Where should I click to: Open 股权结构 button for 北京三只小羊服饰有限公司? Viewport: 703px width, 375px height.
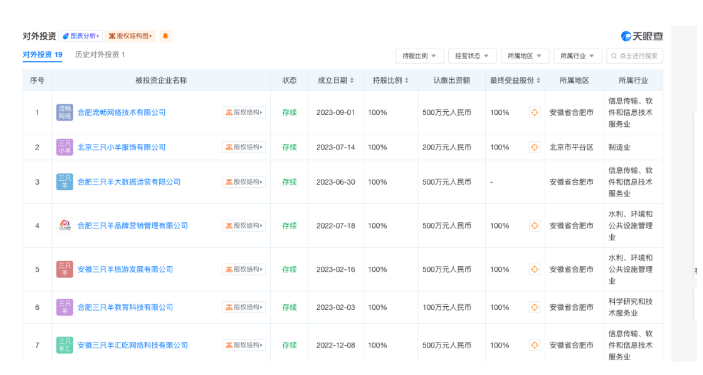[244, 147]
